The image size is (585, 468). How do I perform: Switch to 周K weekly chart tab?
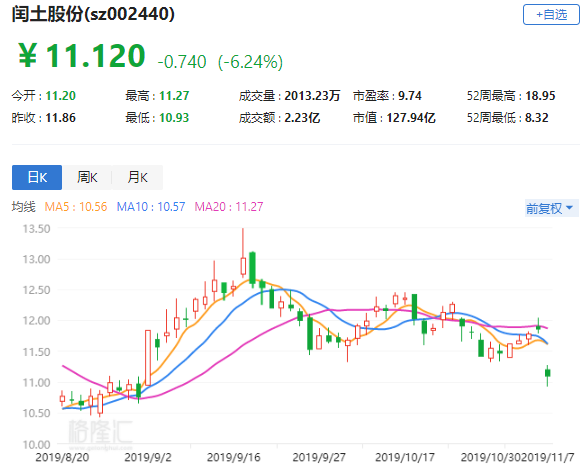(x=87, y=177)
